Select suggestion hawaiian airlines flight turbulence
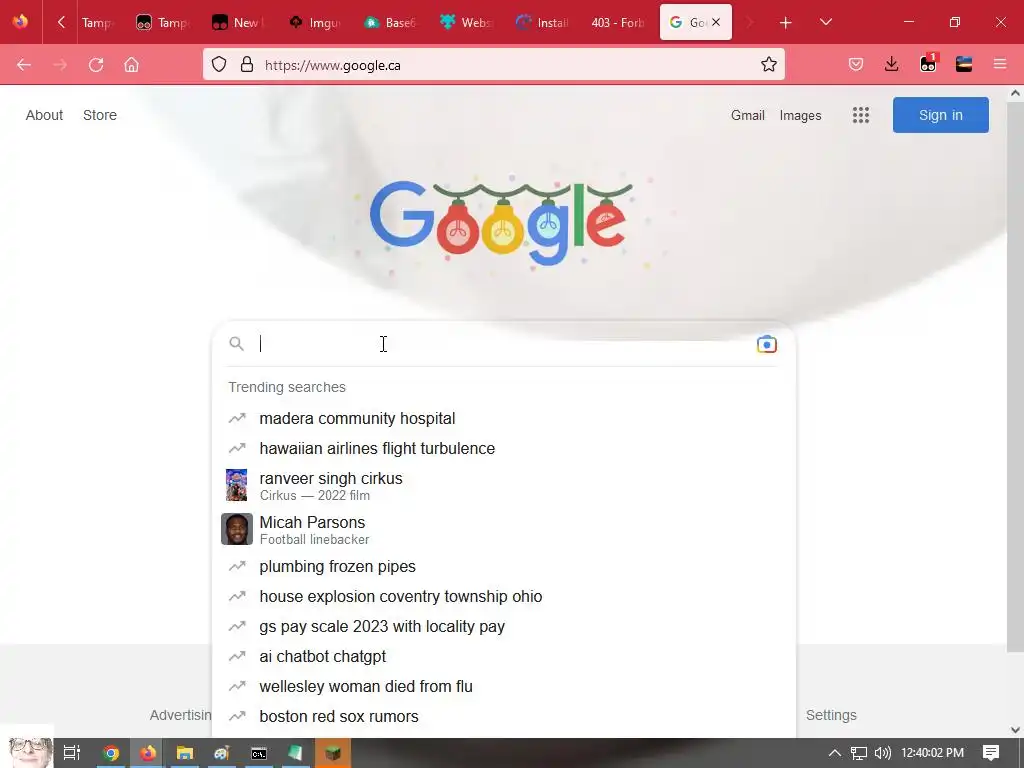Viewport: 1024px width, 768px height. (504, 448)
